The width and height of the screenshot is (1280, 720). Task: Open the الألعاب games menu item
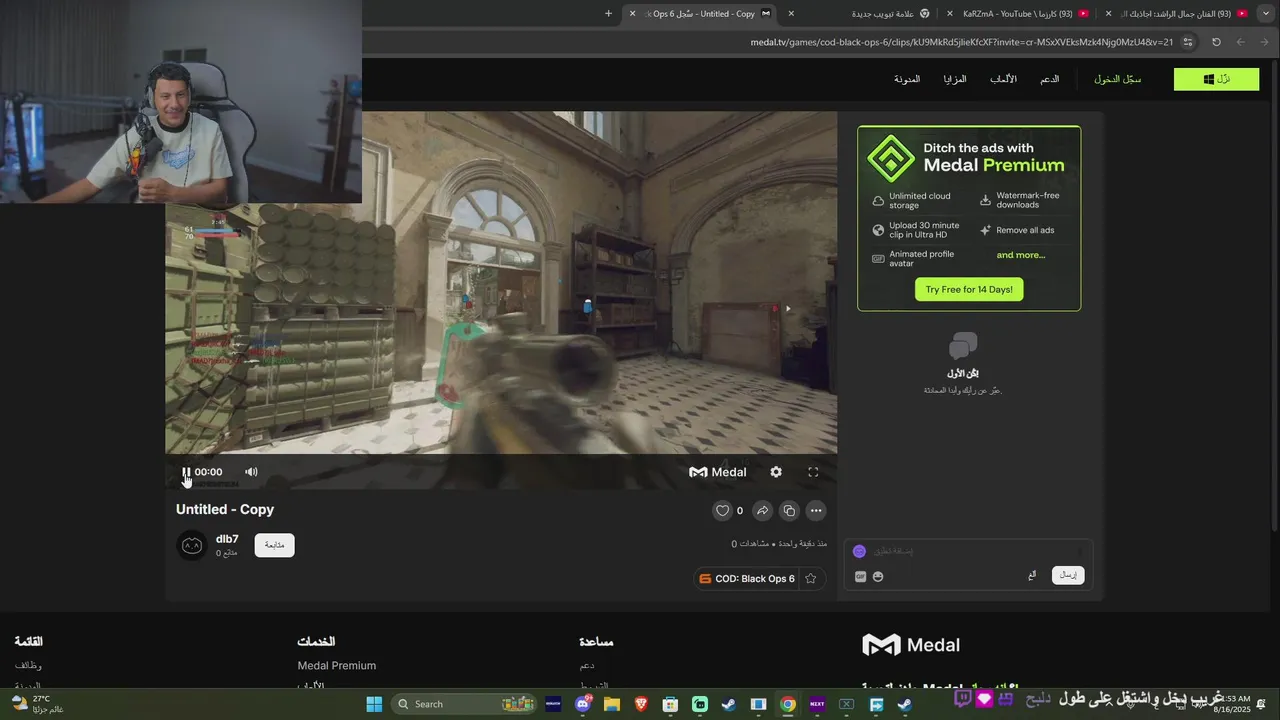coord(1003,79)
